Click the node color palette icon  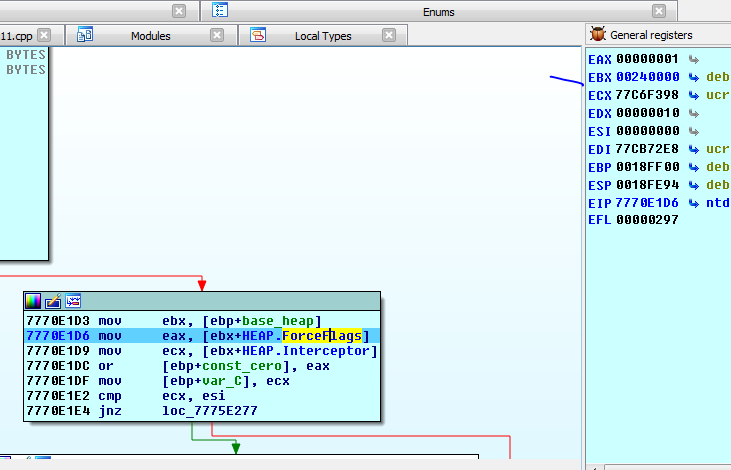34,300
